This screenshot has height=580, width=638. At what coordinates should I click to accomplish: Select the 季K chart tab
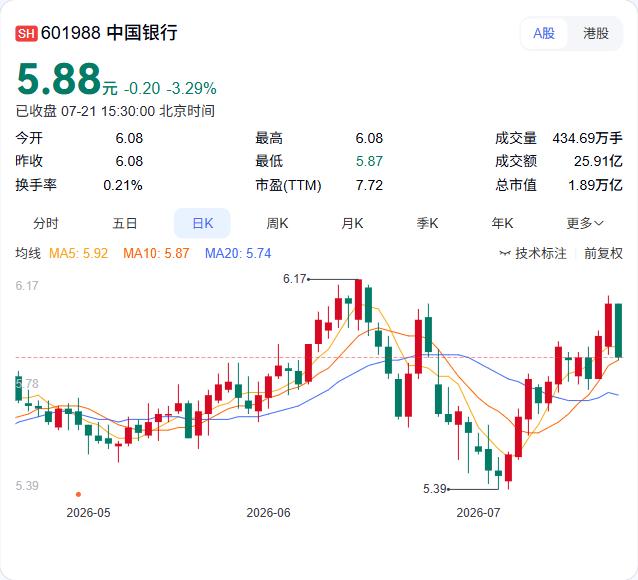pyautogui.click(x=427, y=223)
